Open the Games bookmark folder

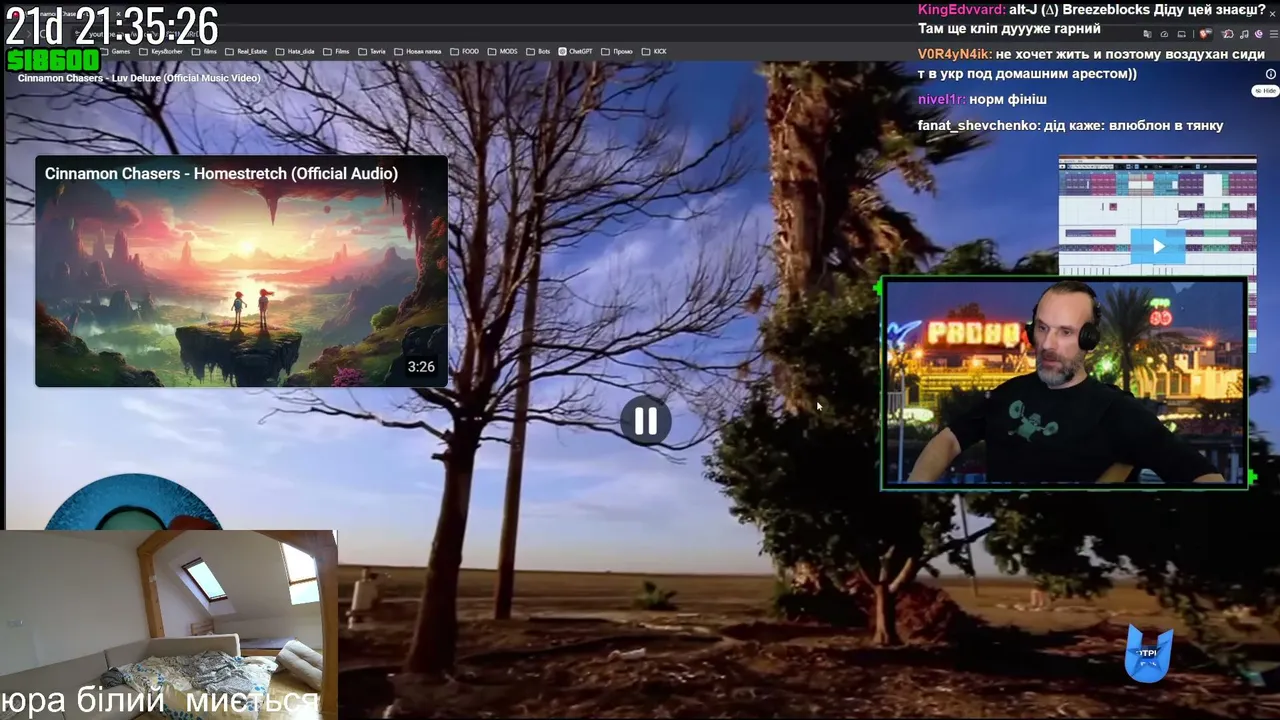tap(115, 51)
